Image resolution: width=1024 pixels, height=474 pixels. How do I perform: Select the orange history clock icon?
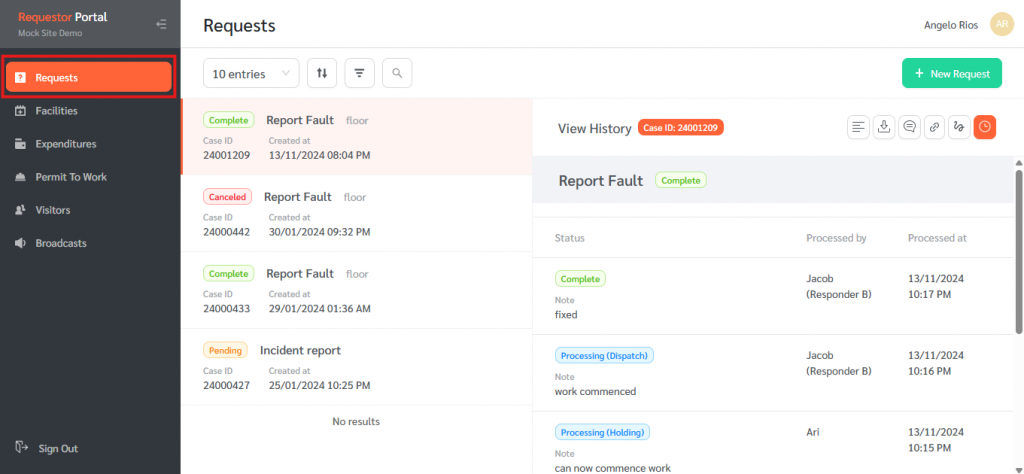(985, 127)
